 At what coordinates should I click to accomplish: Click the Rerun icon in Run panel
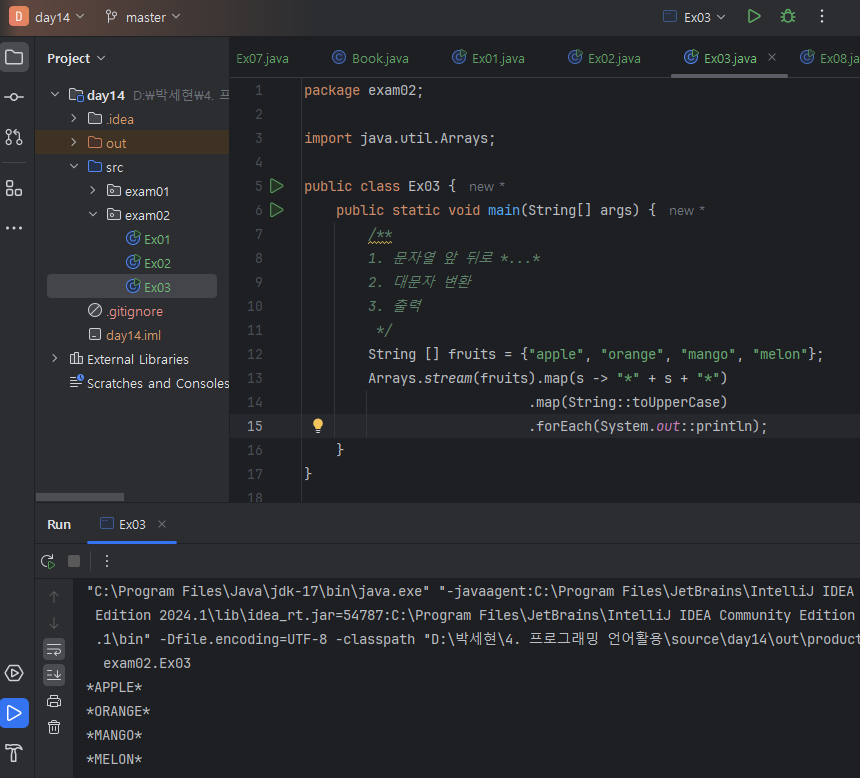[x=47, y=561]
